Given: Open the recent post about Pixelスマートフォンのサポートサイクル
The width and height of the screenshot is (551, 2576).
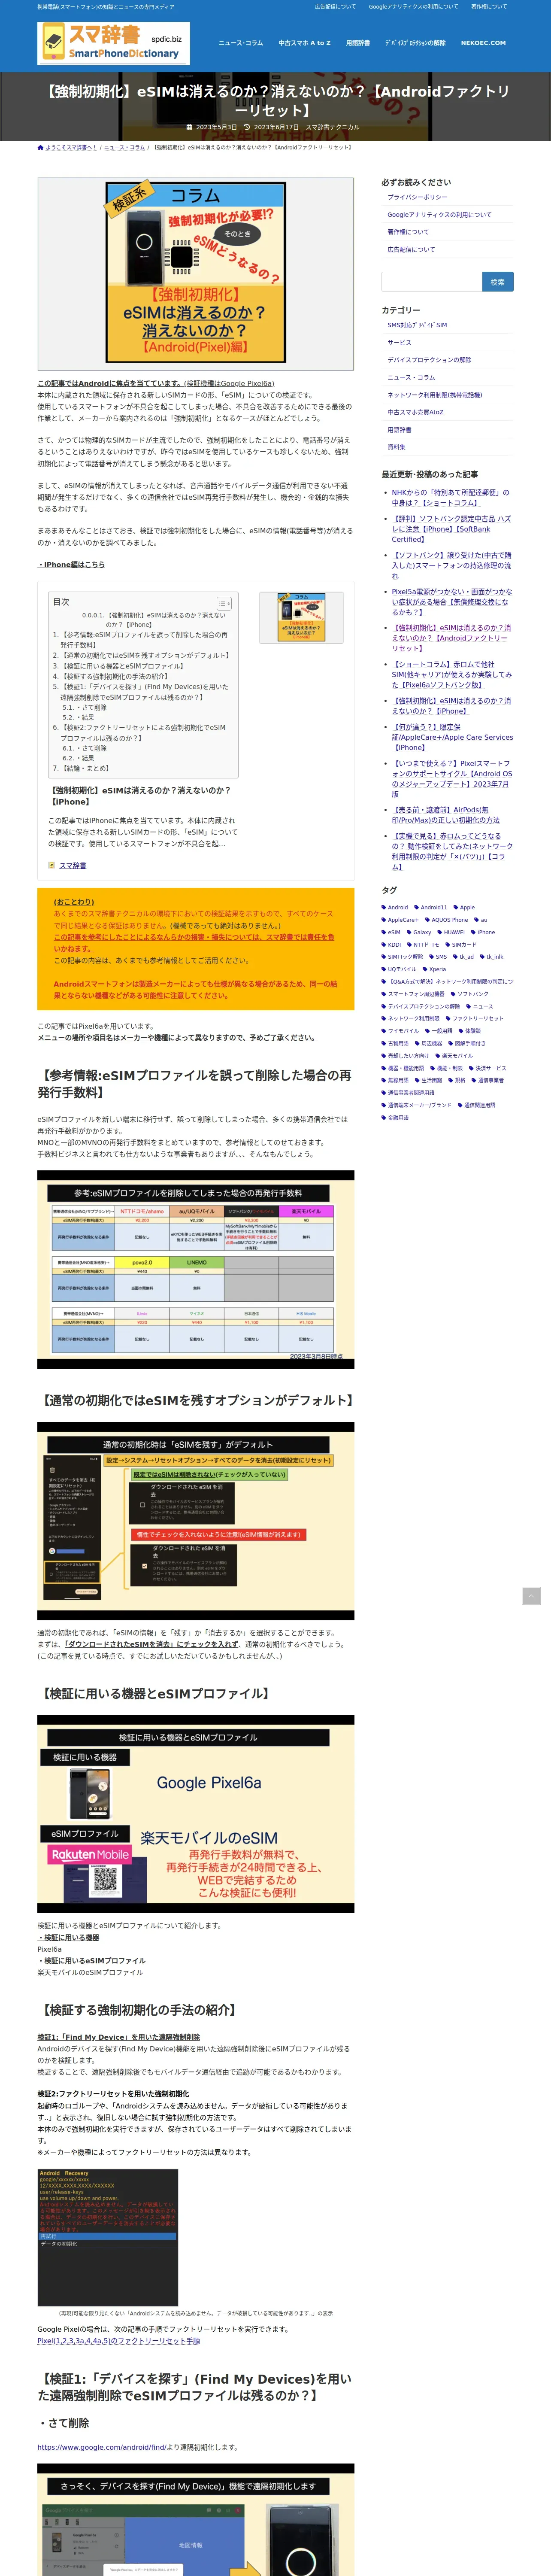Looking at the screenshot, I should (x=452, y=778).
